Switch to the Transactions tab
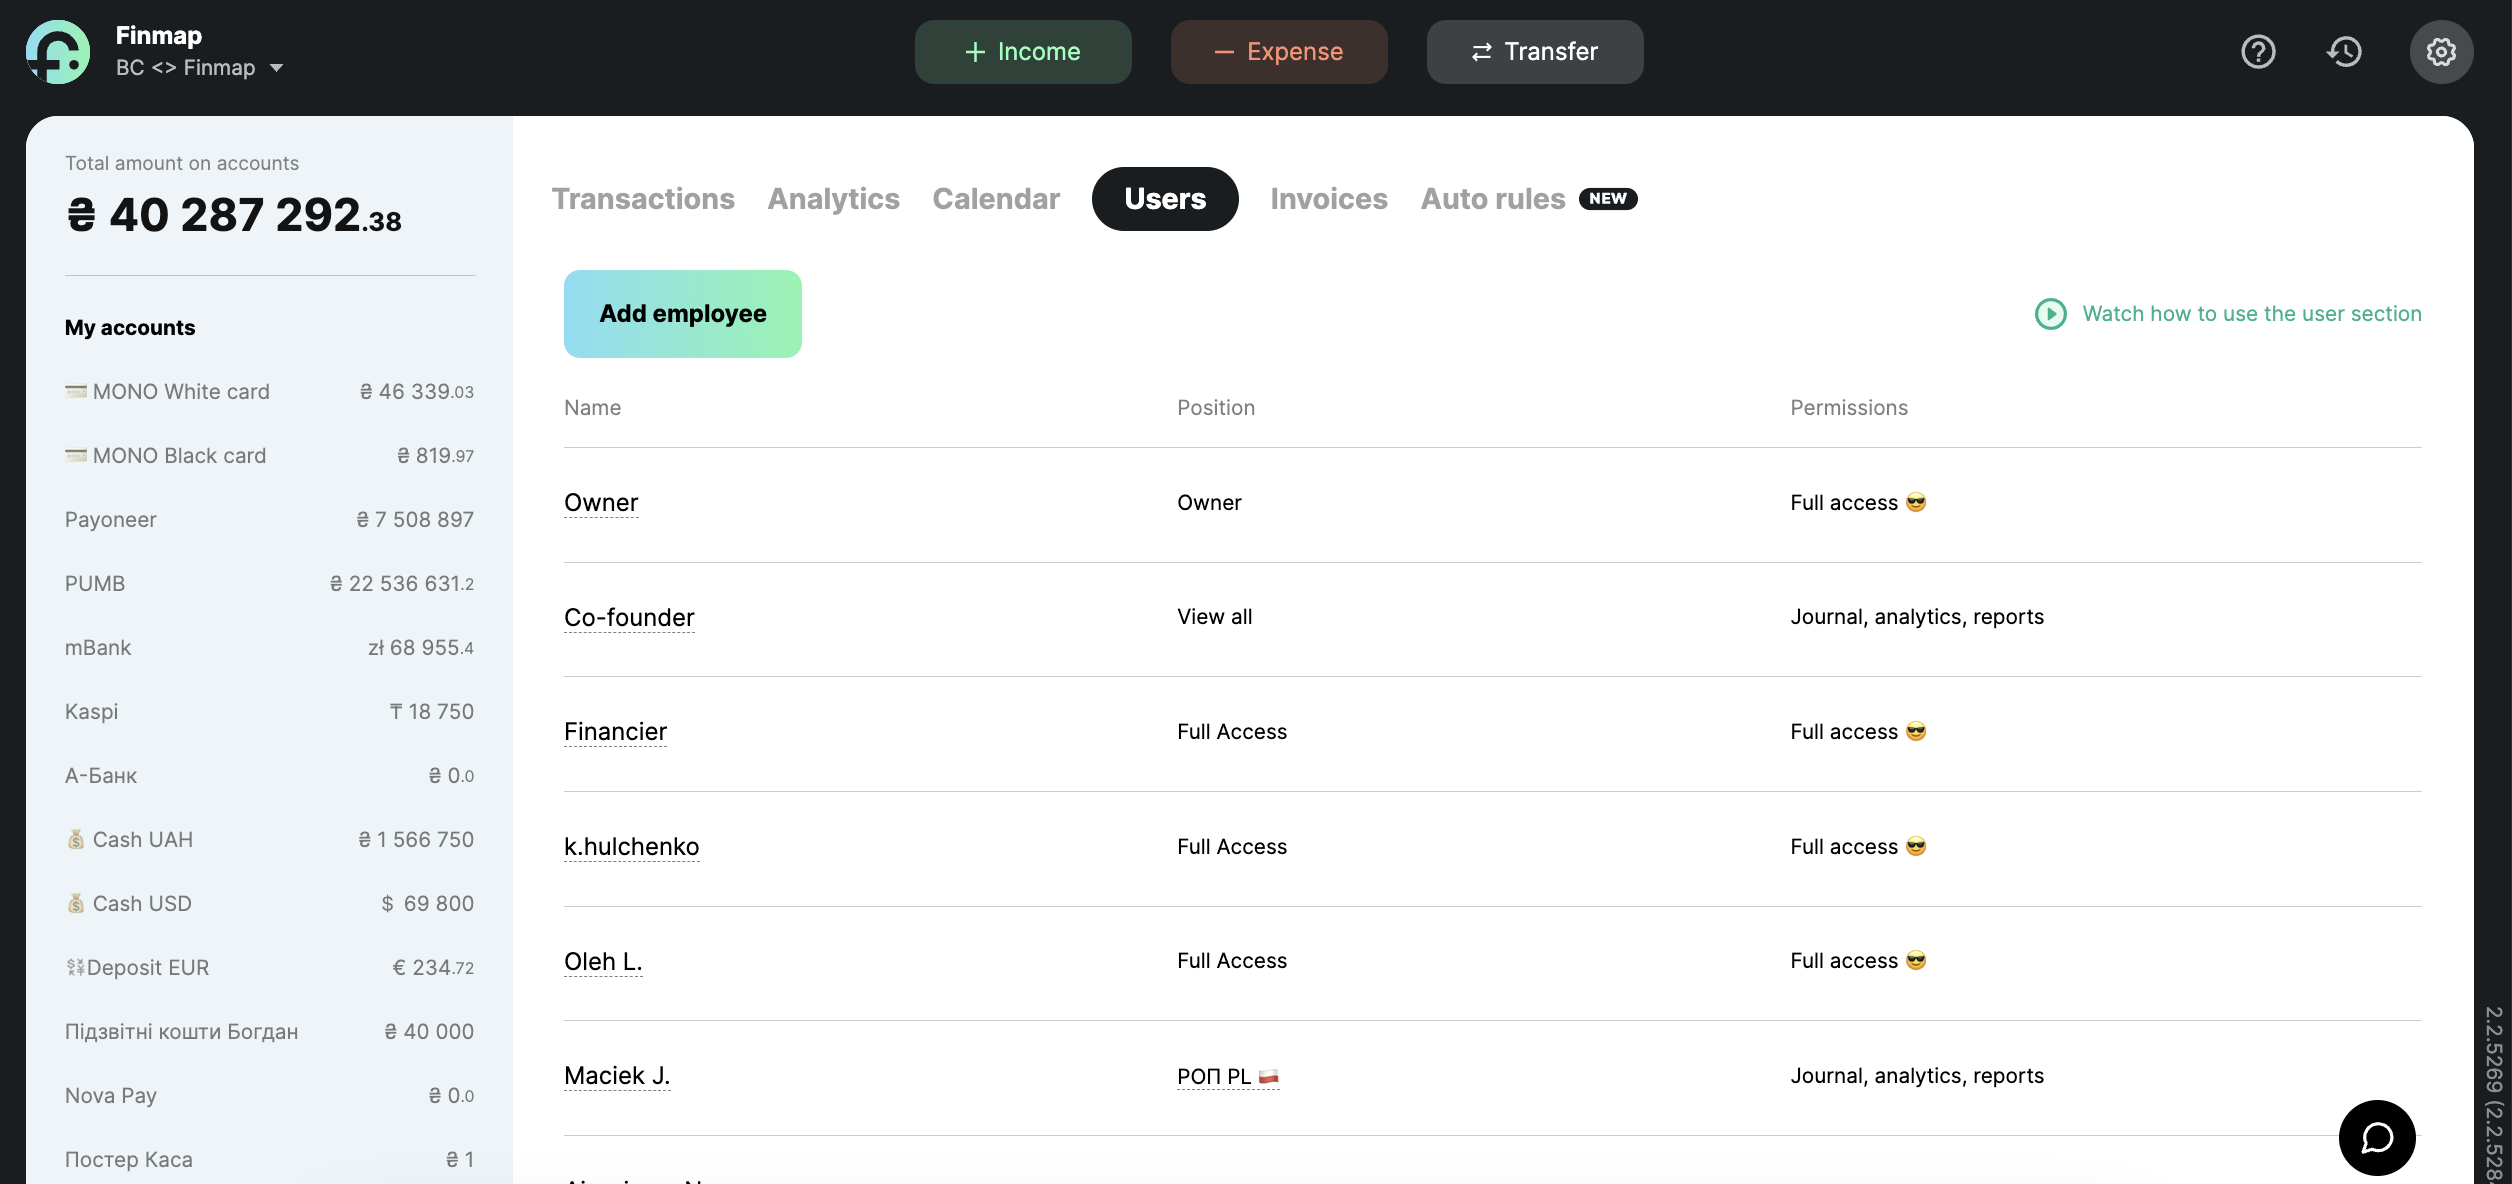Image resolution: width=2512 pixels, height=1184 pixels. click(x=643, y=199)
